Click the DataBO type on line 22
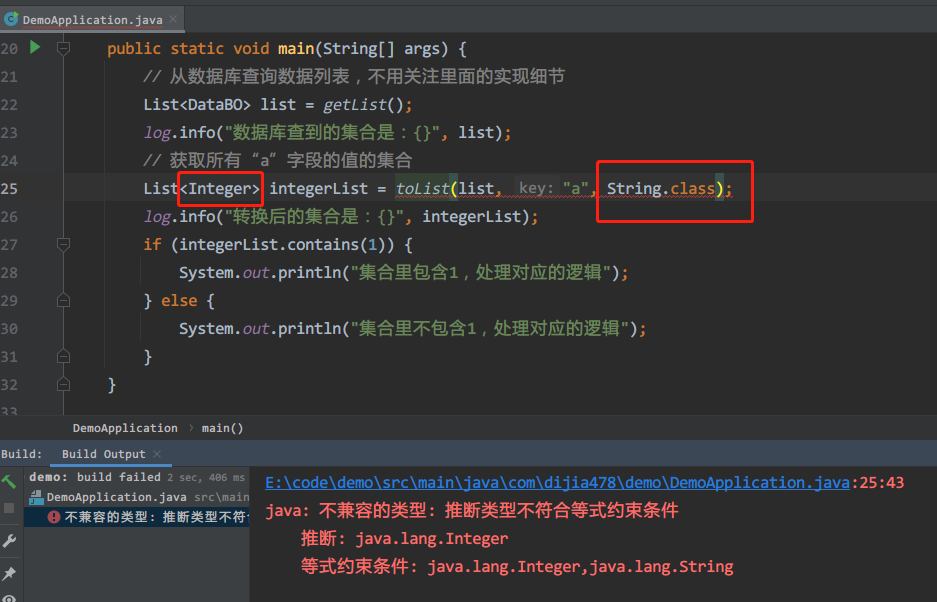Viewport: 937px width, 602px height. click(215, 105)
